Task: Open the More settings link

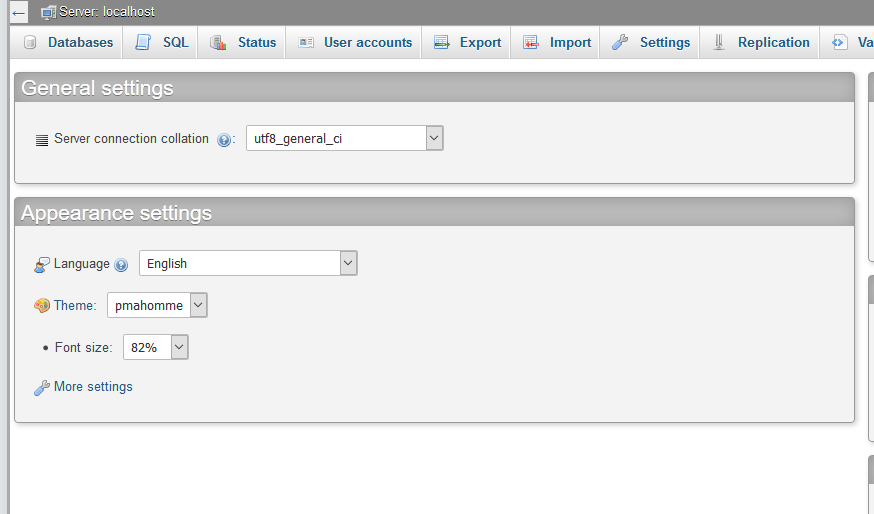Action: pyautogui.click(x=93, y=387)
